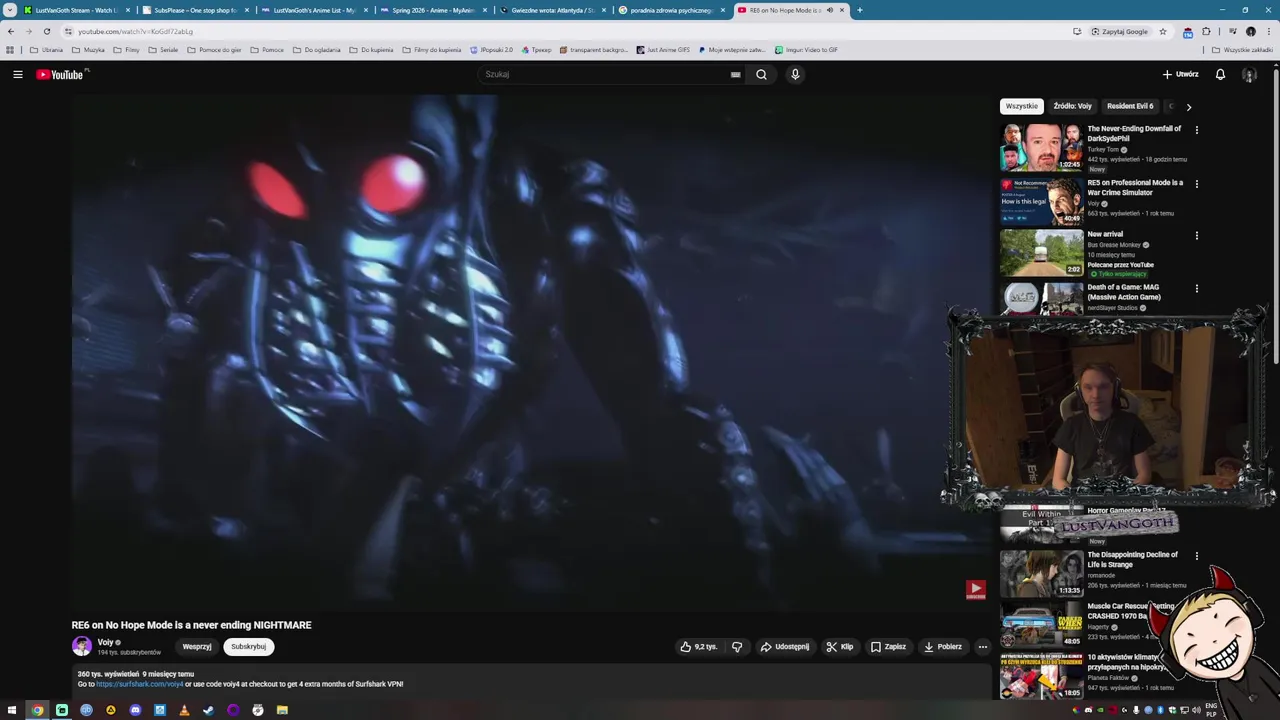Dislike the video with thumbs down

737,647
